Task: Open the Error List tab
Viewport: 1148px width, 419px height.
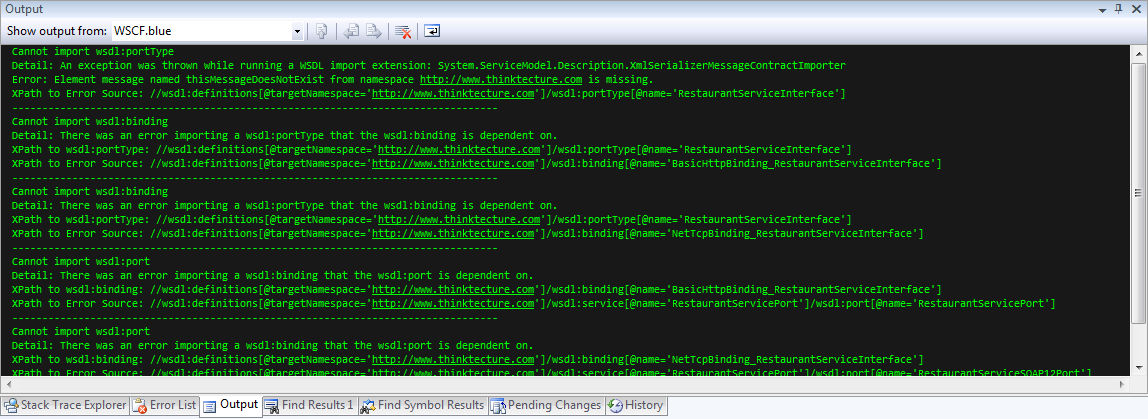Action: click(165, 405)
